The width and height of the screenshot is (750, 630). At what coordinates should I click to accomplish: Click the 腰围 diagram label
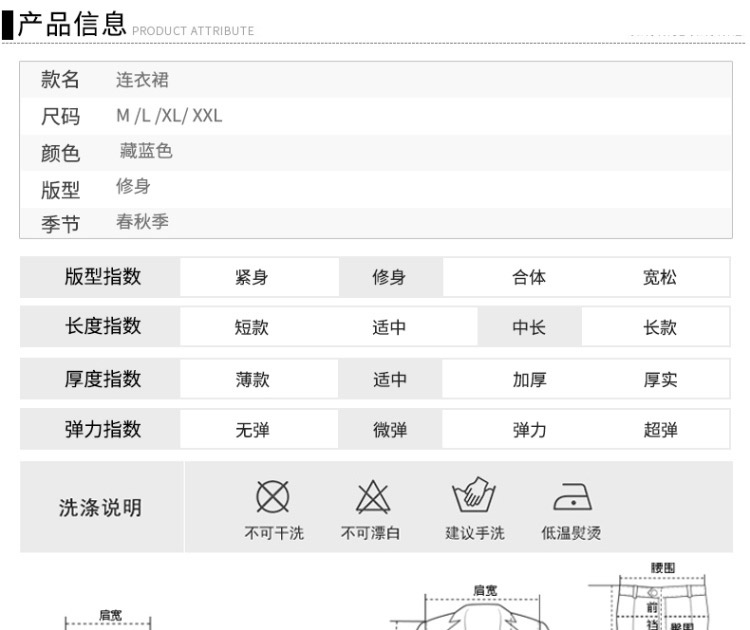coord(663,568)
